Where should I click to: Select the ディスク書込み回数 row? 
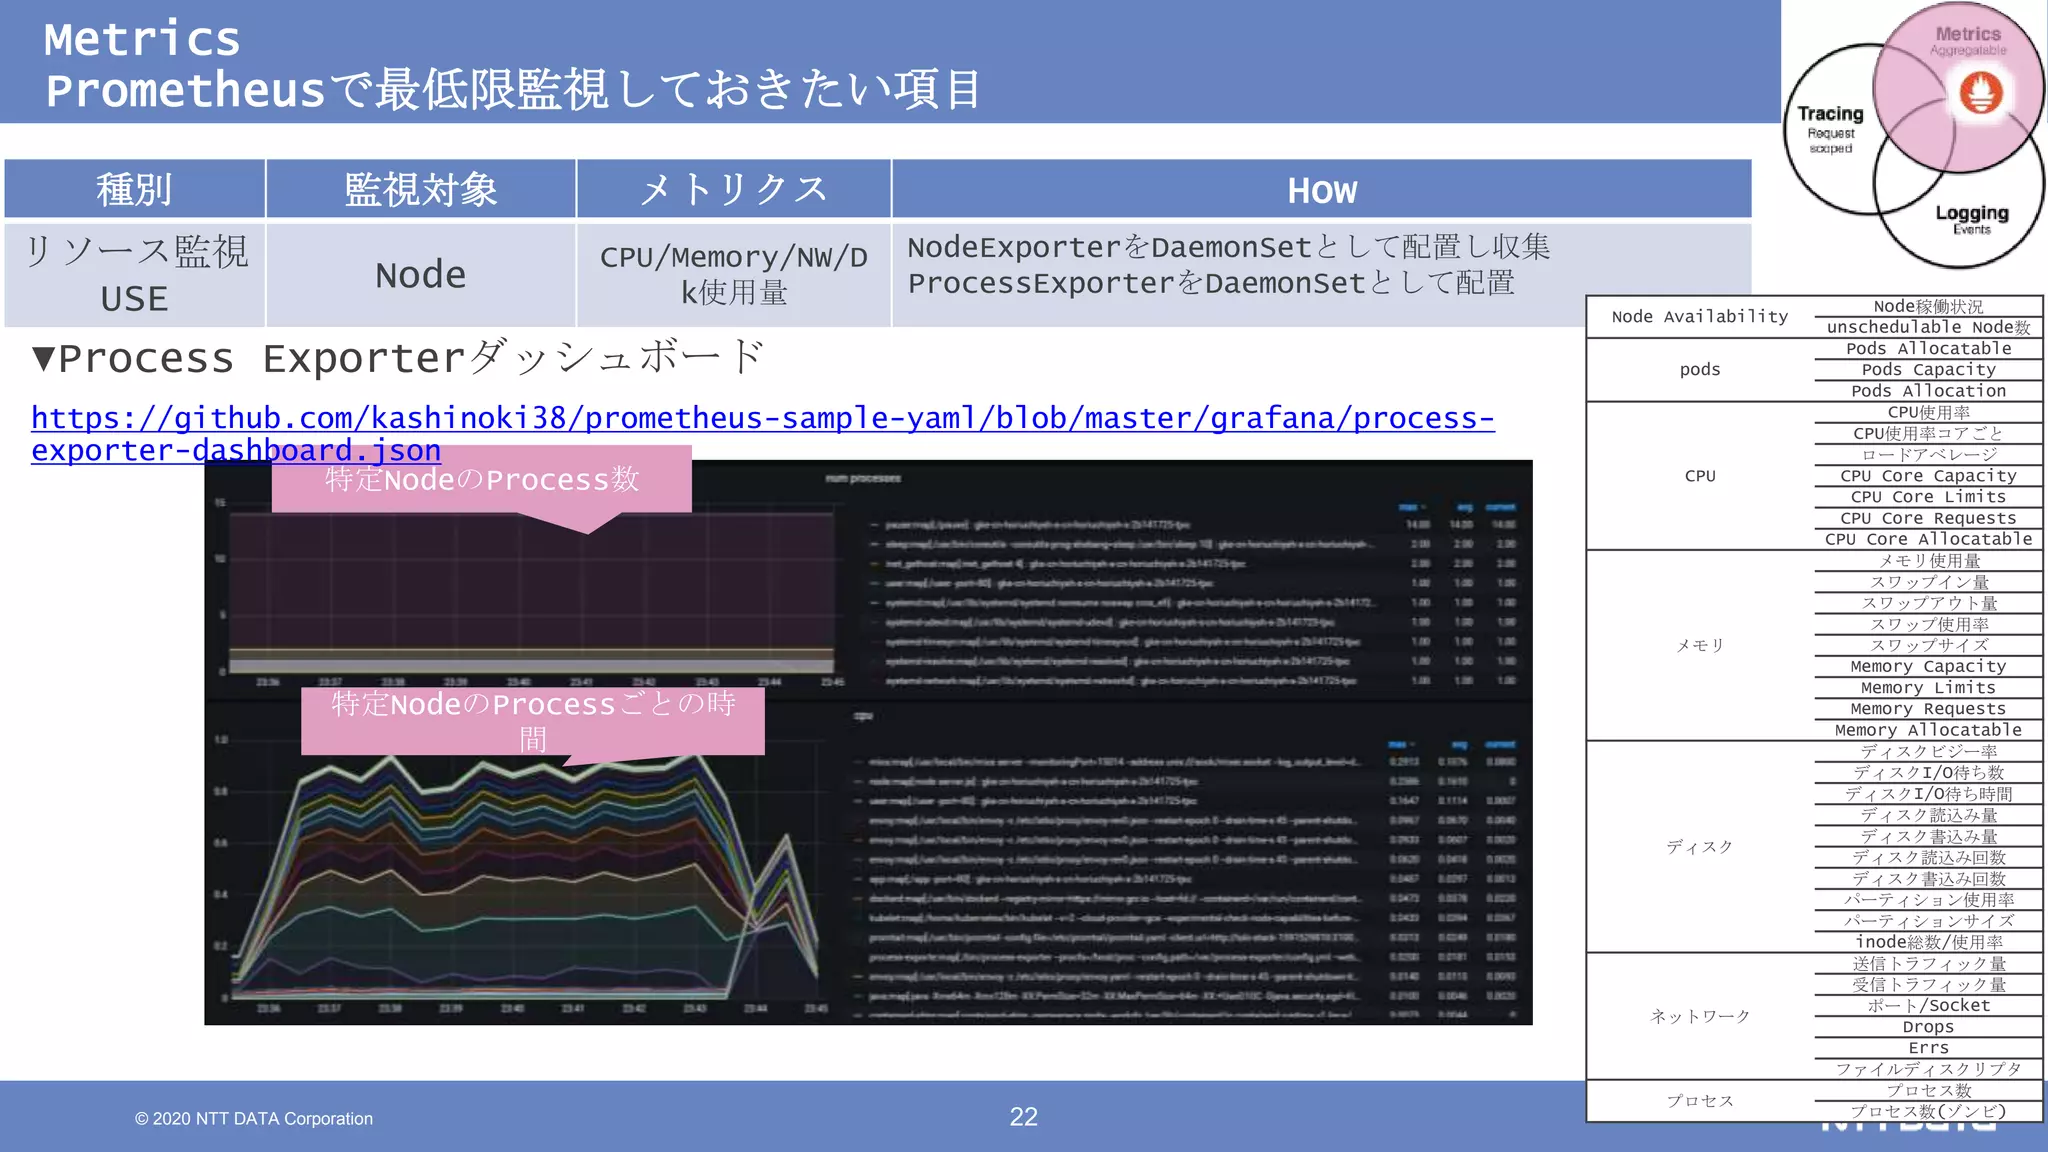point(1928,878)
